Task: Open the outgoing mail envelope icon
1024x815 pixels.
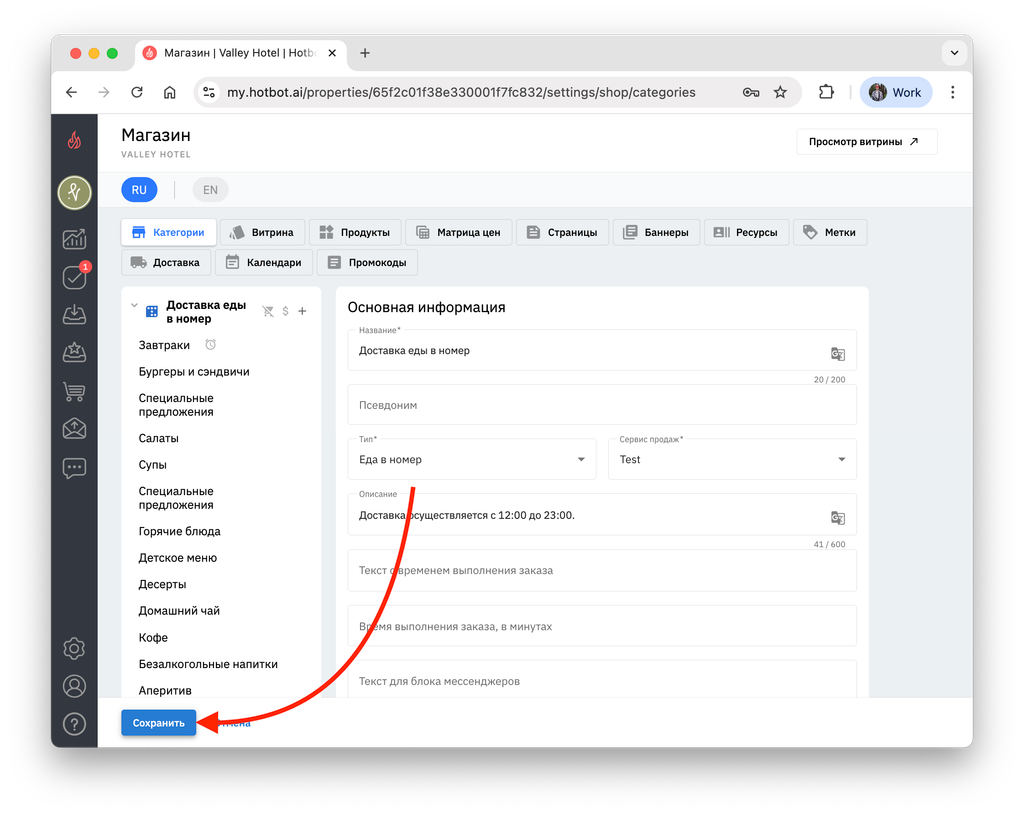Action: point(74,429)
